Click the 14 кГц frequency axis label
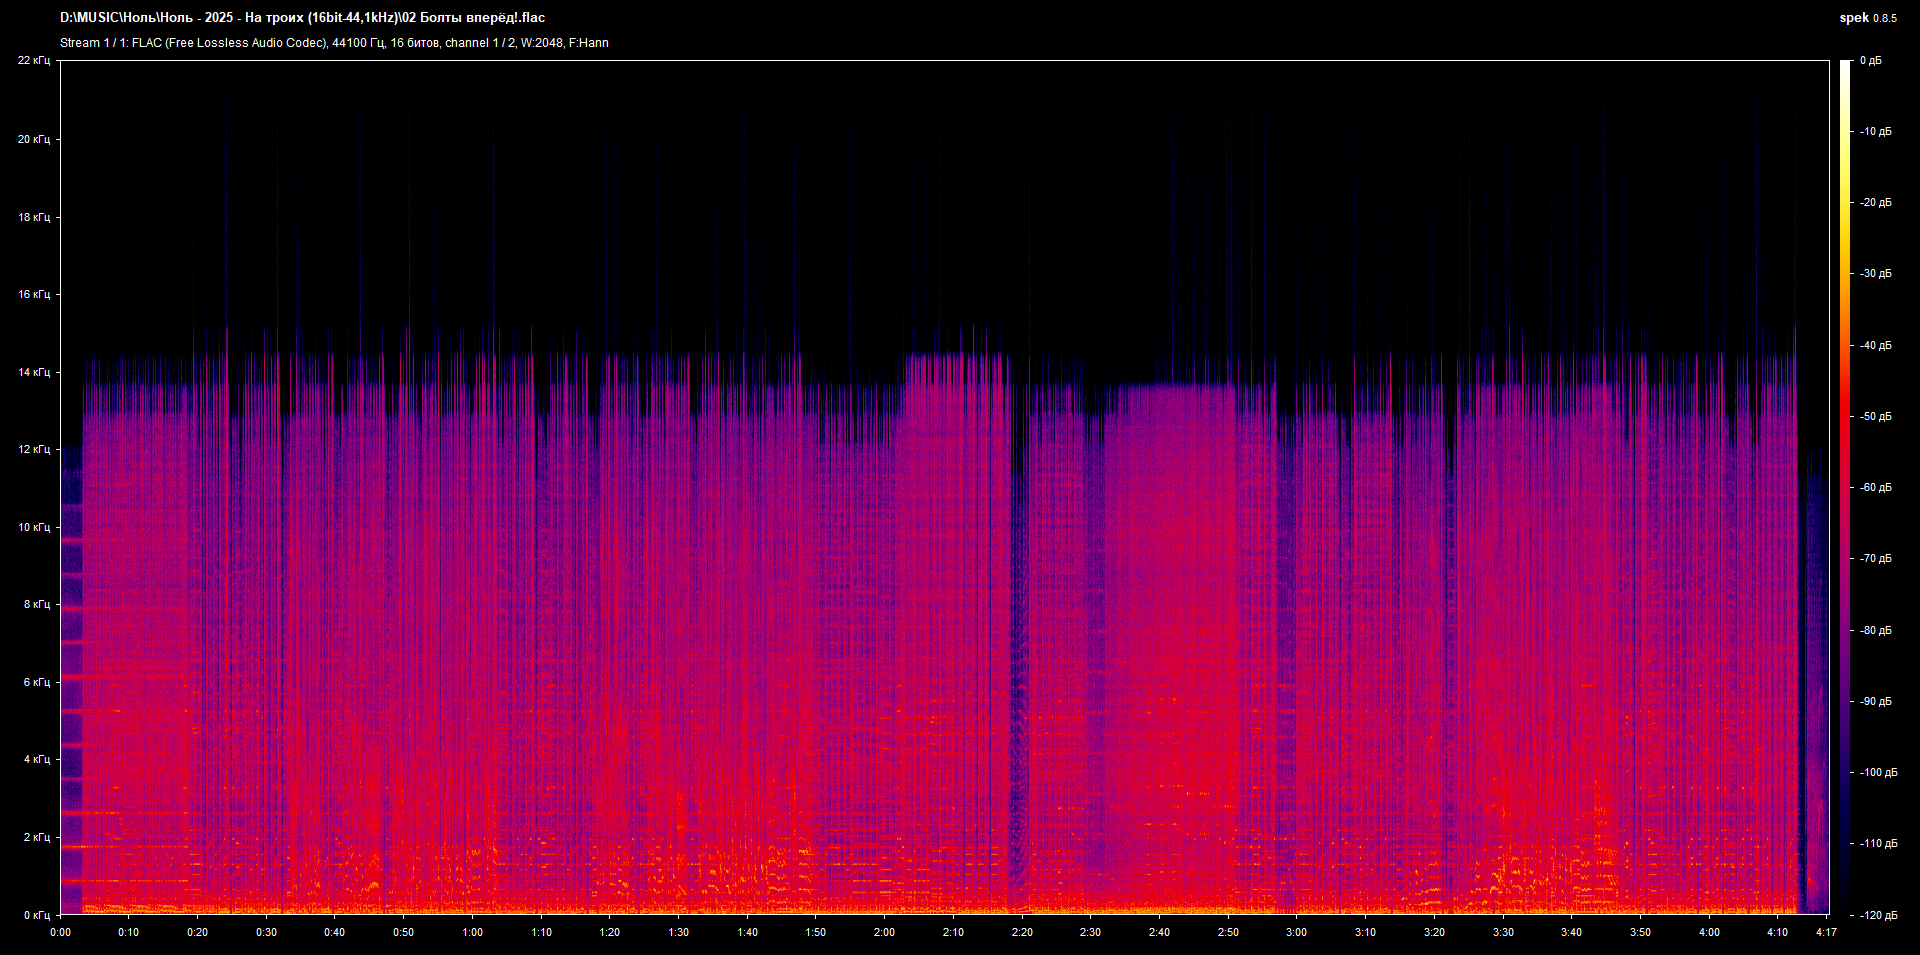This screenshot has height=955, width=1920. click(34, 372)
